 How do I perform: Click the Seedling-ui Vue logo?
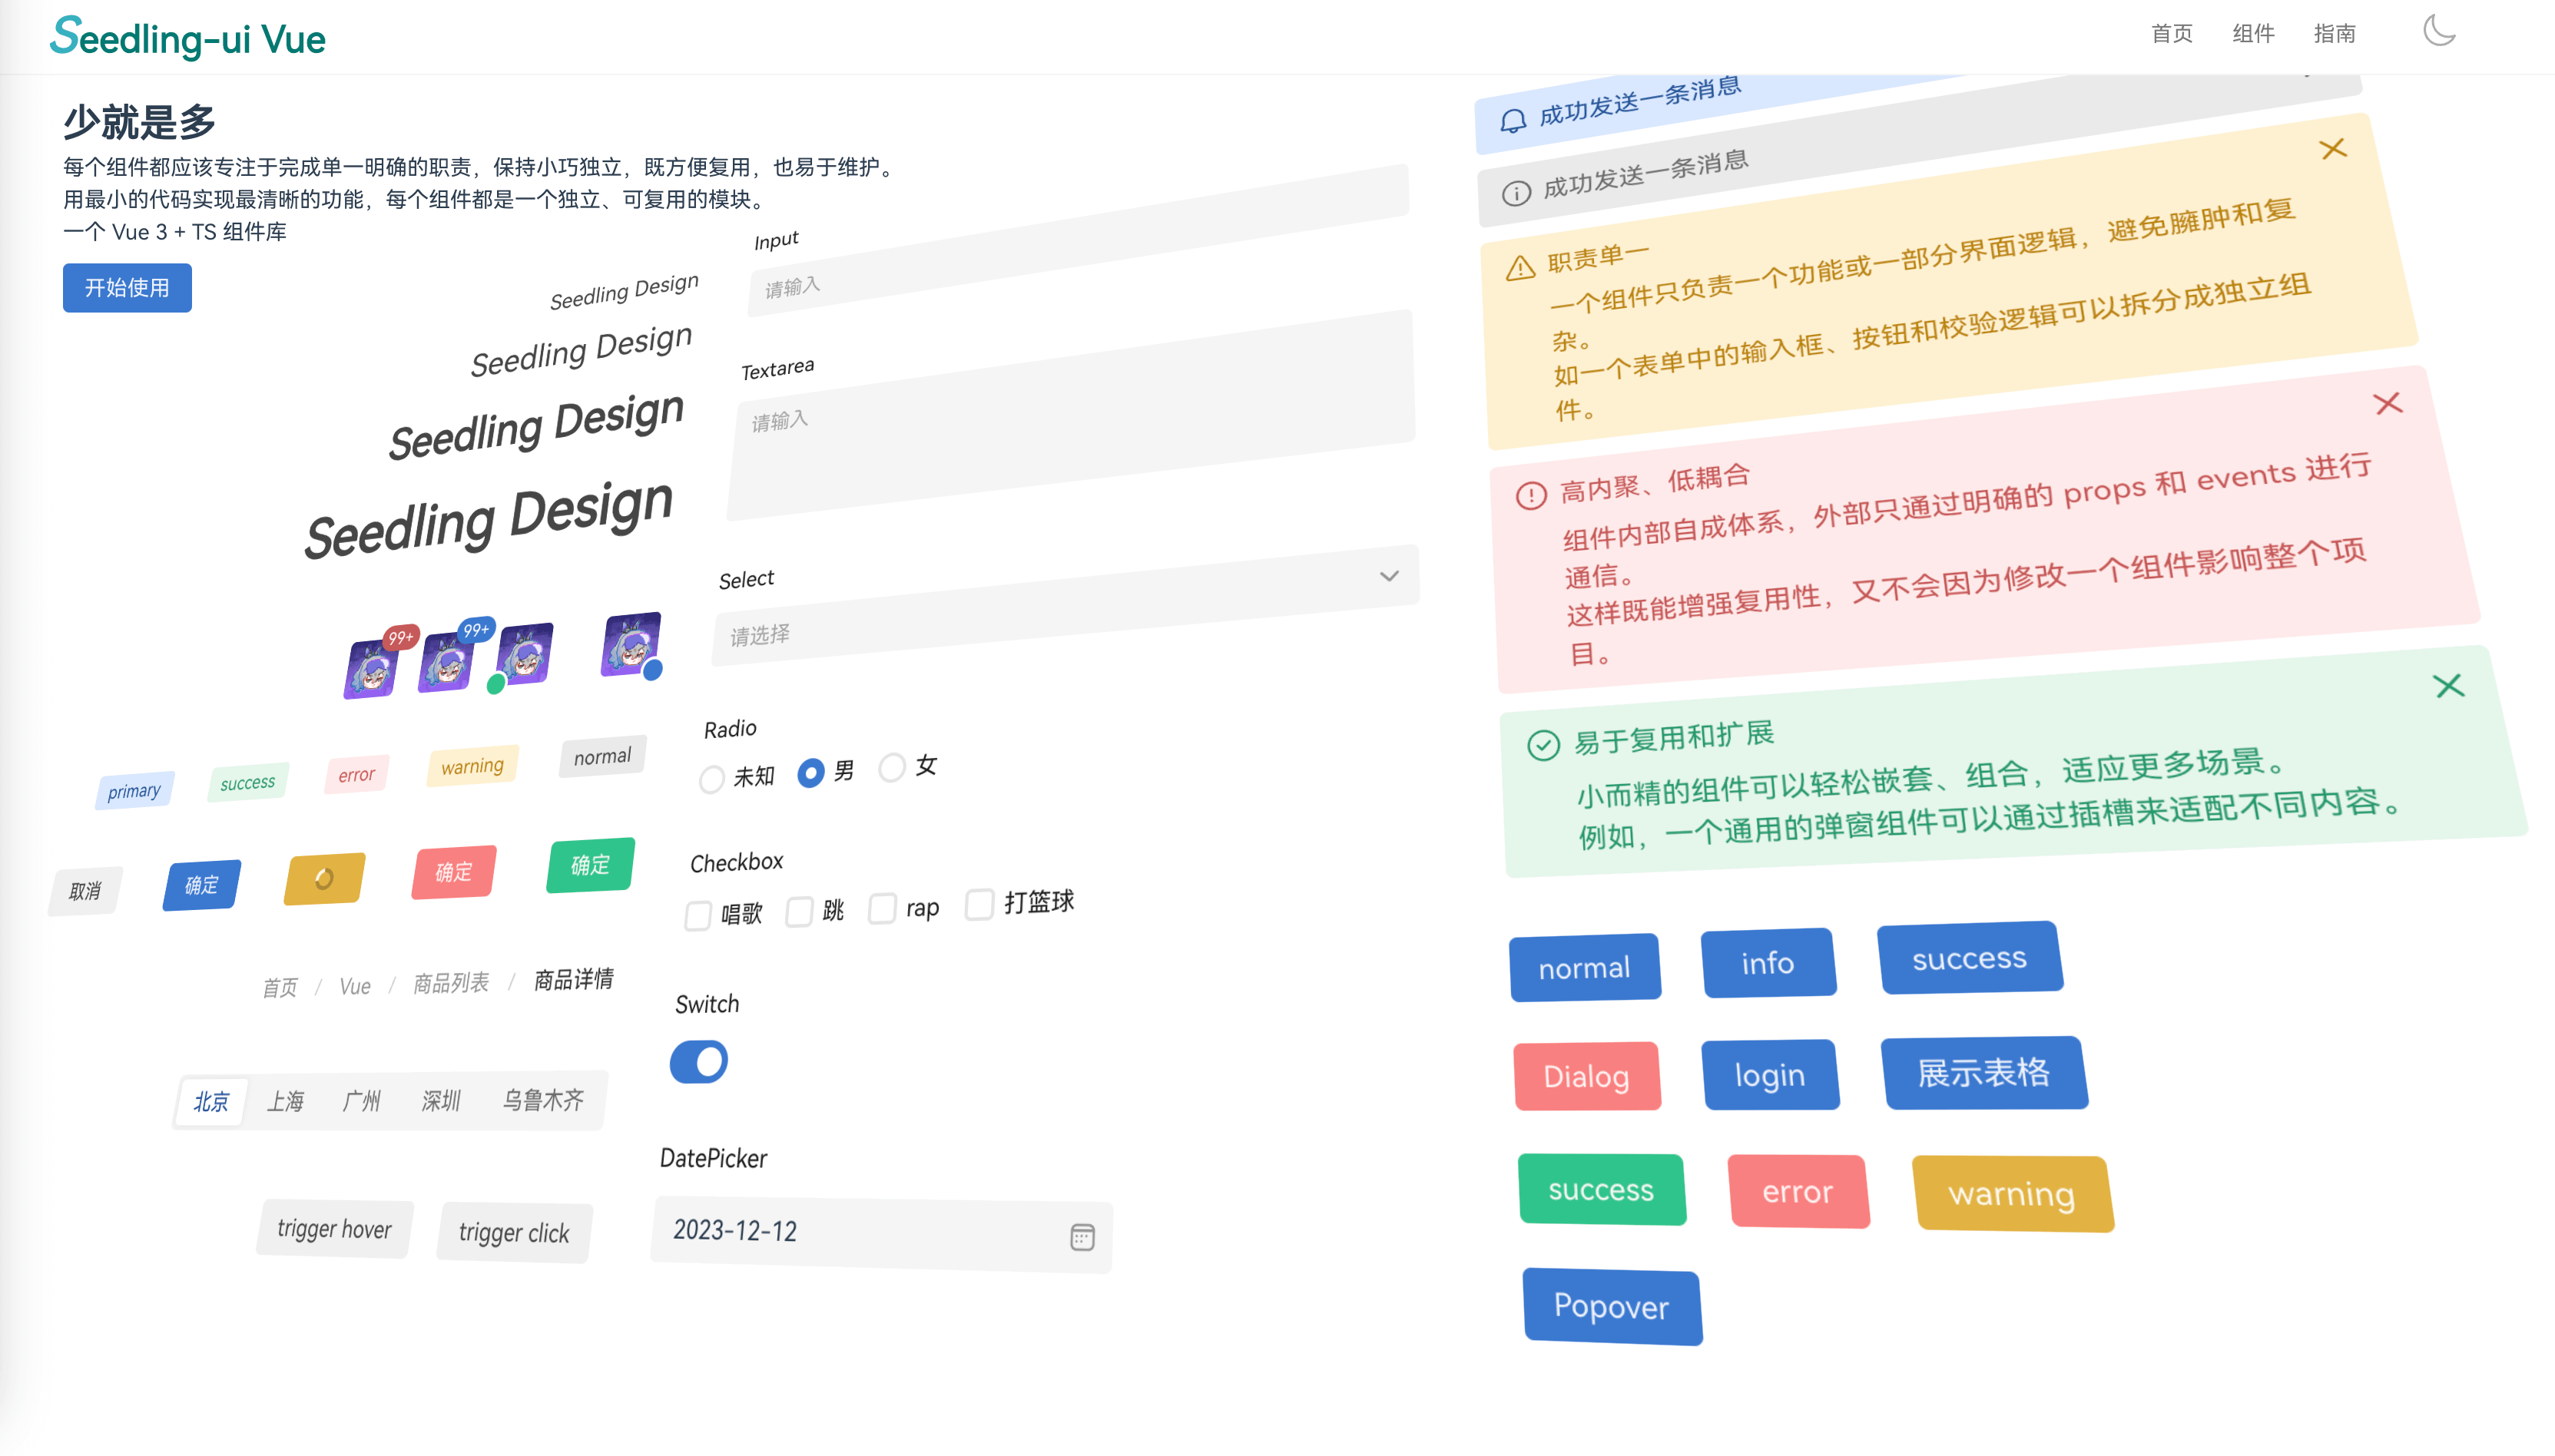pos(188,38)
